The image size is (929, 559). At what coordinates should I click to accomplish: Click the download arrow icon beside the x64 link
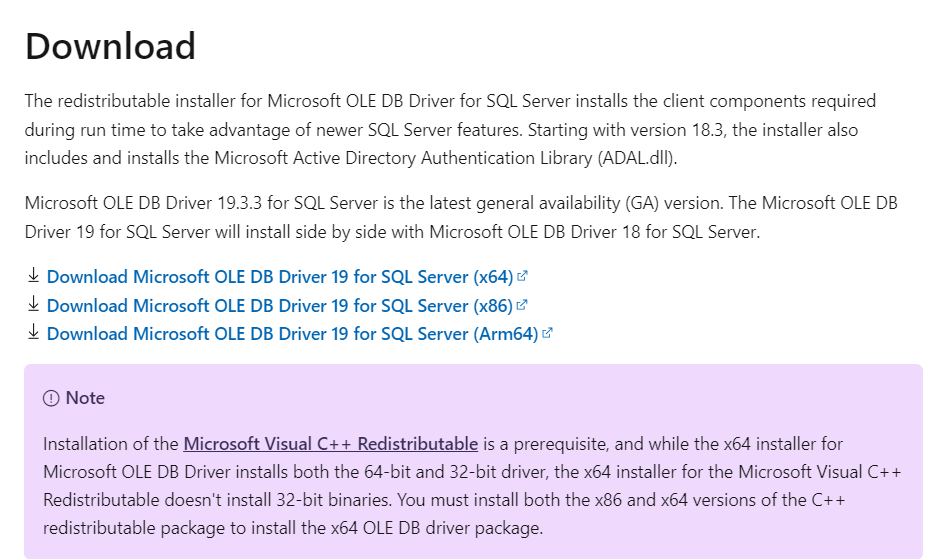click(33, 275)
